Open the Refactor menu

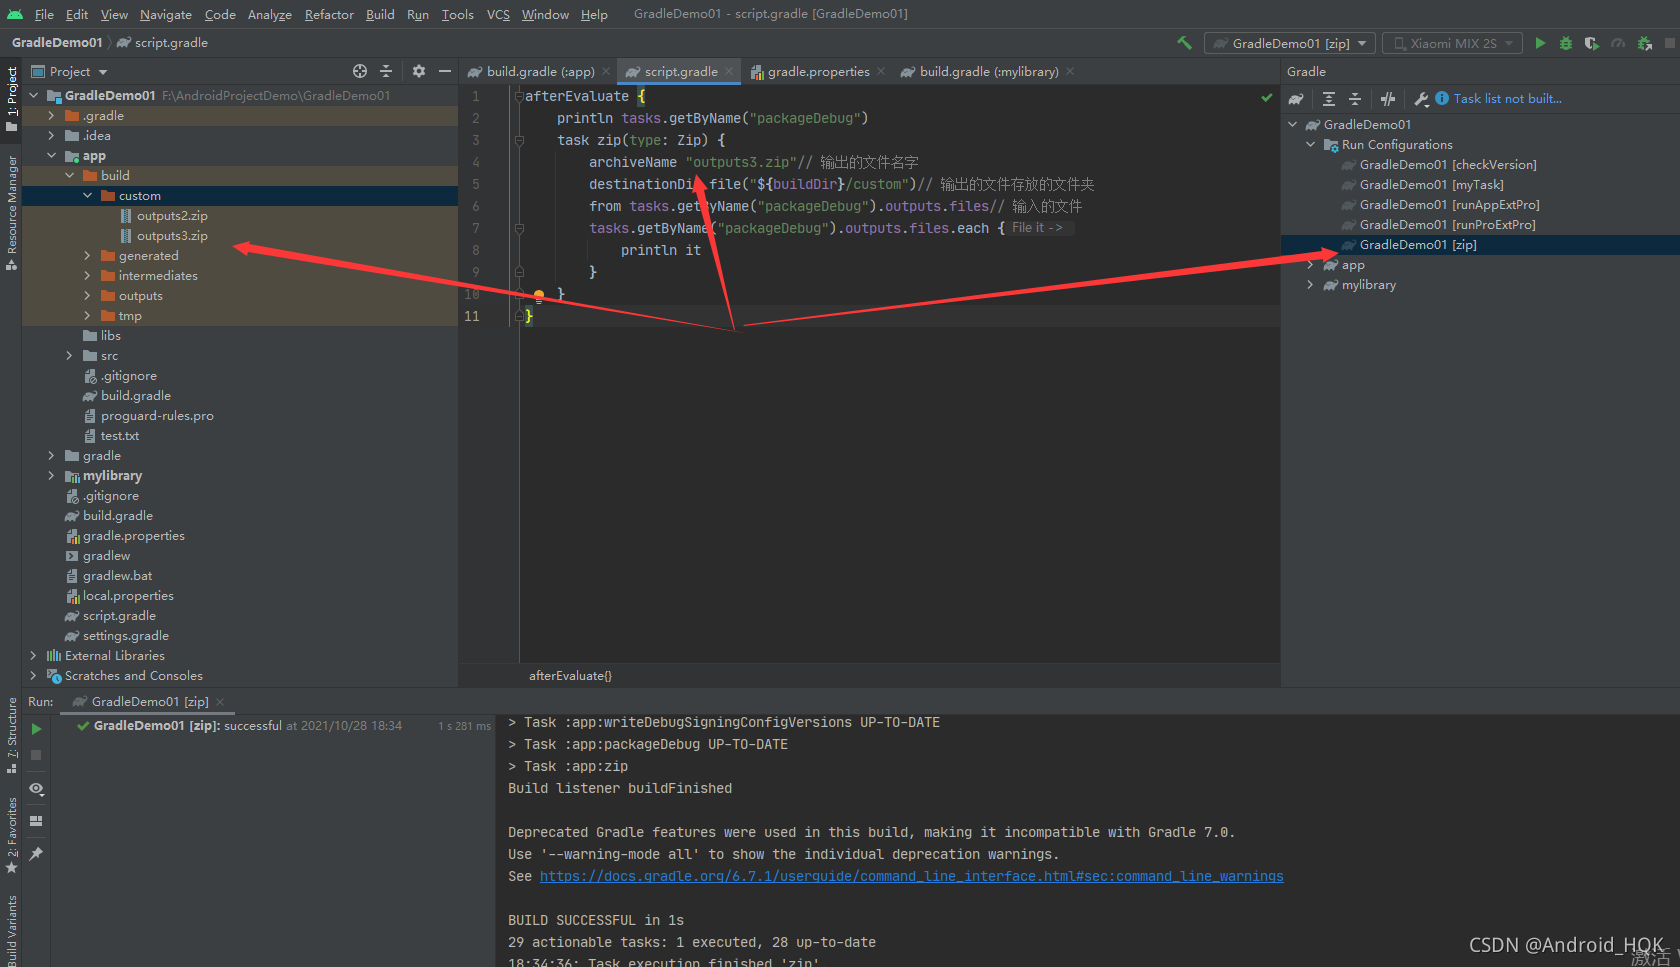[x=329, y=14]
